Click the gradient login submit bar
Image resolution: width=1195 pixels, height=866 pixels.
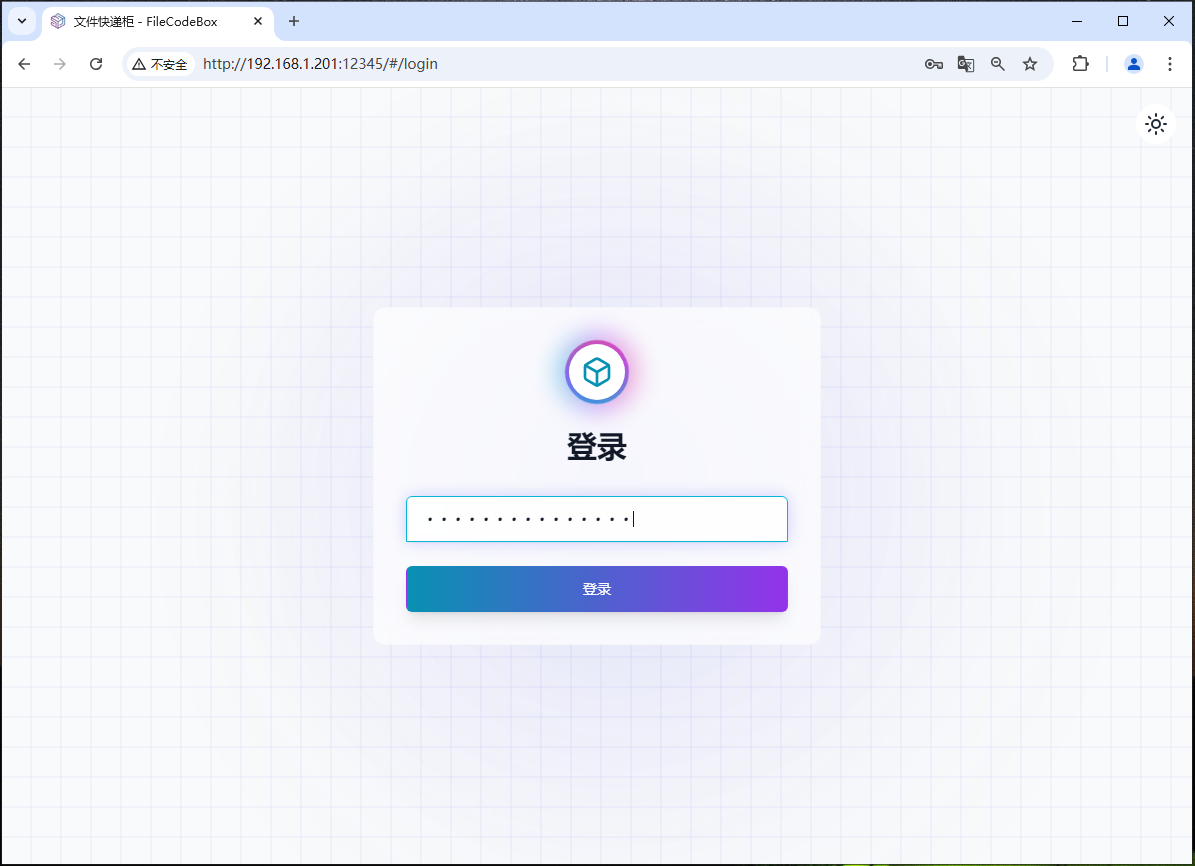(597, 589)
